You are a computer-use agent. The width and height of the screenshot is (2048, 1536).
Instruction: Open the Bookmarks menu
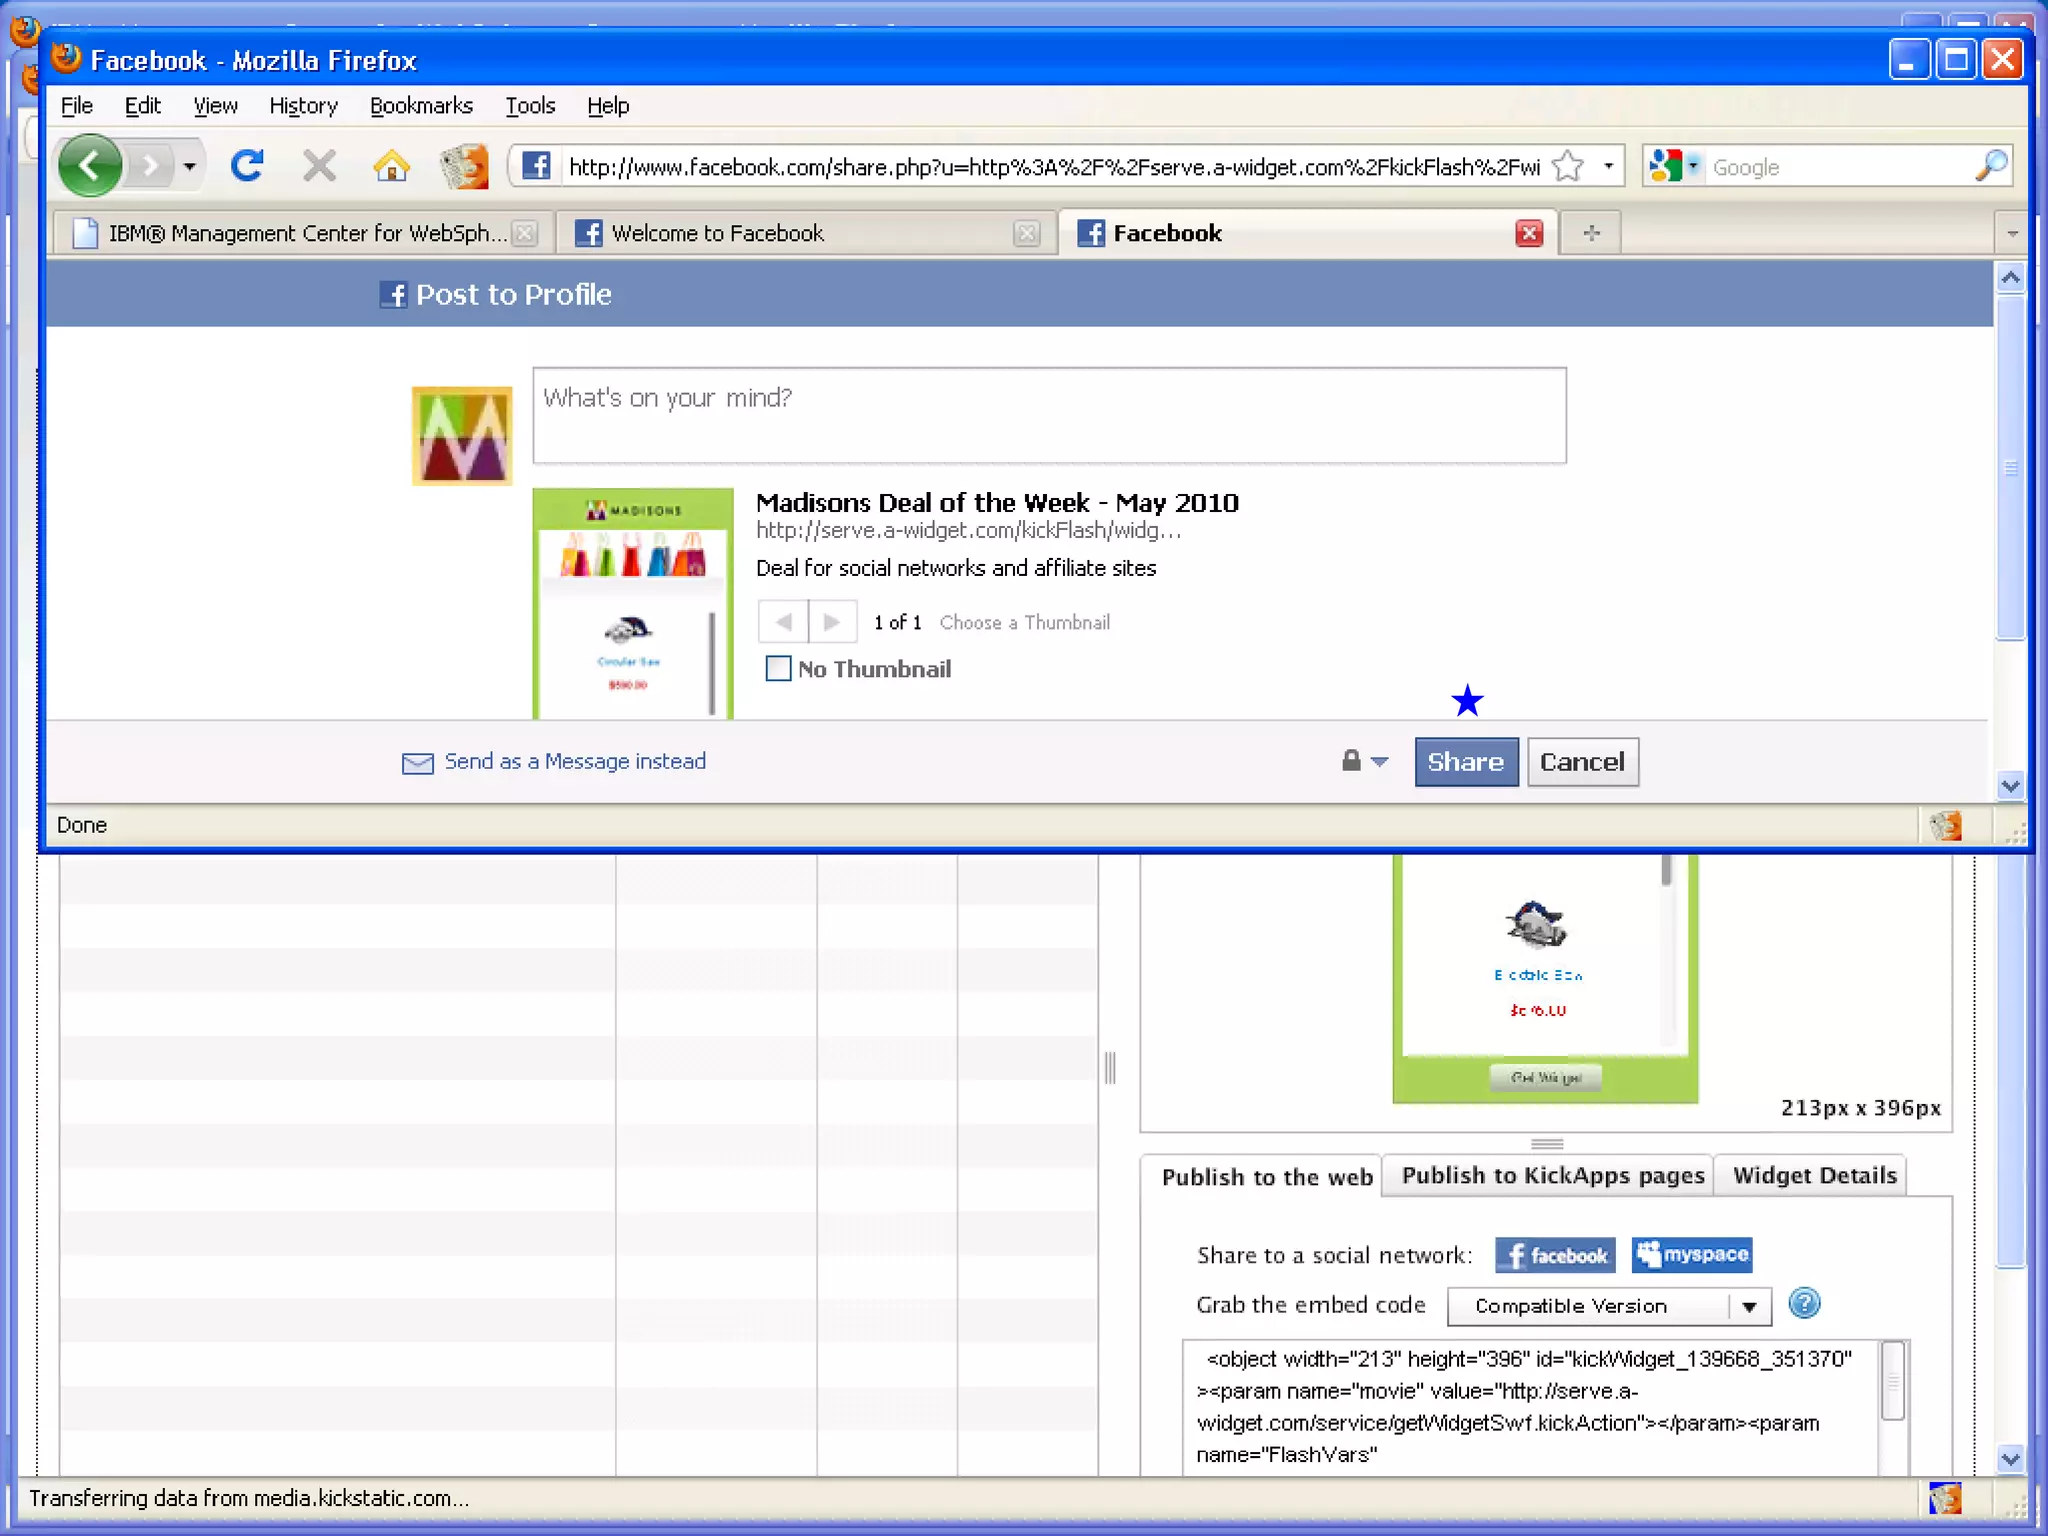(x=421, y=106)
